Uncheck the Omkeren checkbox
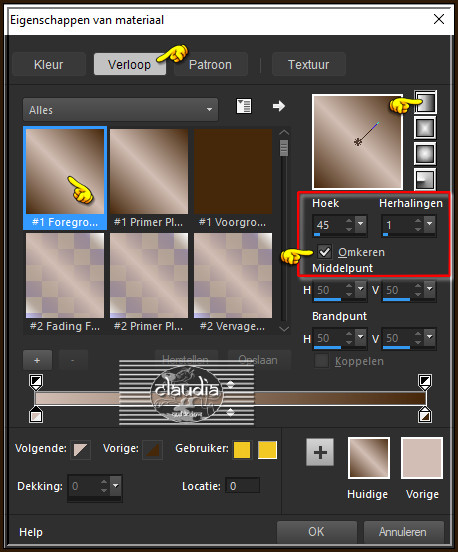The width and height of the screenshot is (458, 552). point(324,252)
